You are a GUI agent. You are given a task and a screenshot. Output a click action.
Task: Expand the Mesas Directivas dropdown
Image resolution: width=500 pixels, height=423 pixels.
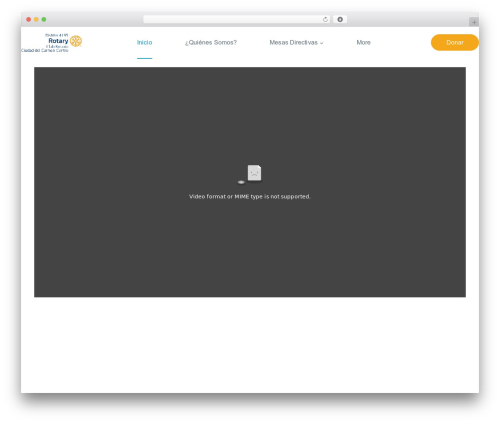tap(296, 42)
